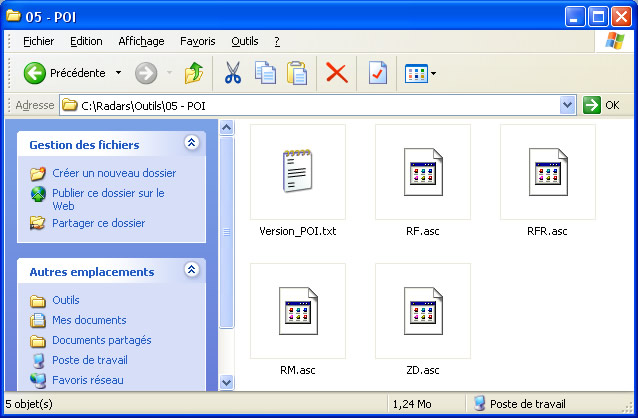Open the Forward history dropdown arrow
This screenshot has height=418, width=638.
tap(169, 73)
